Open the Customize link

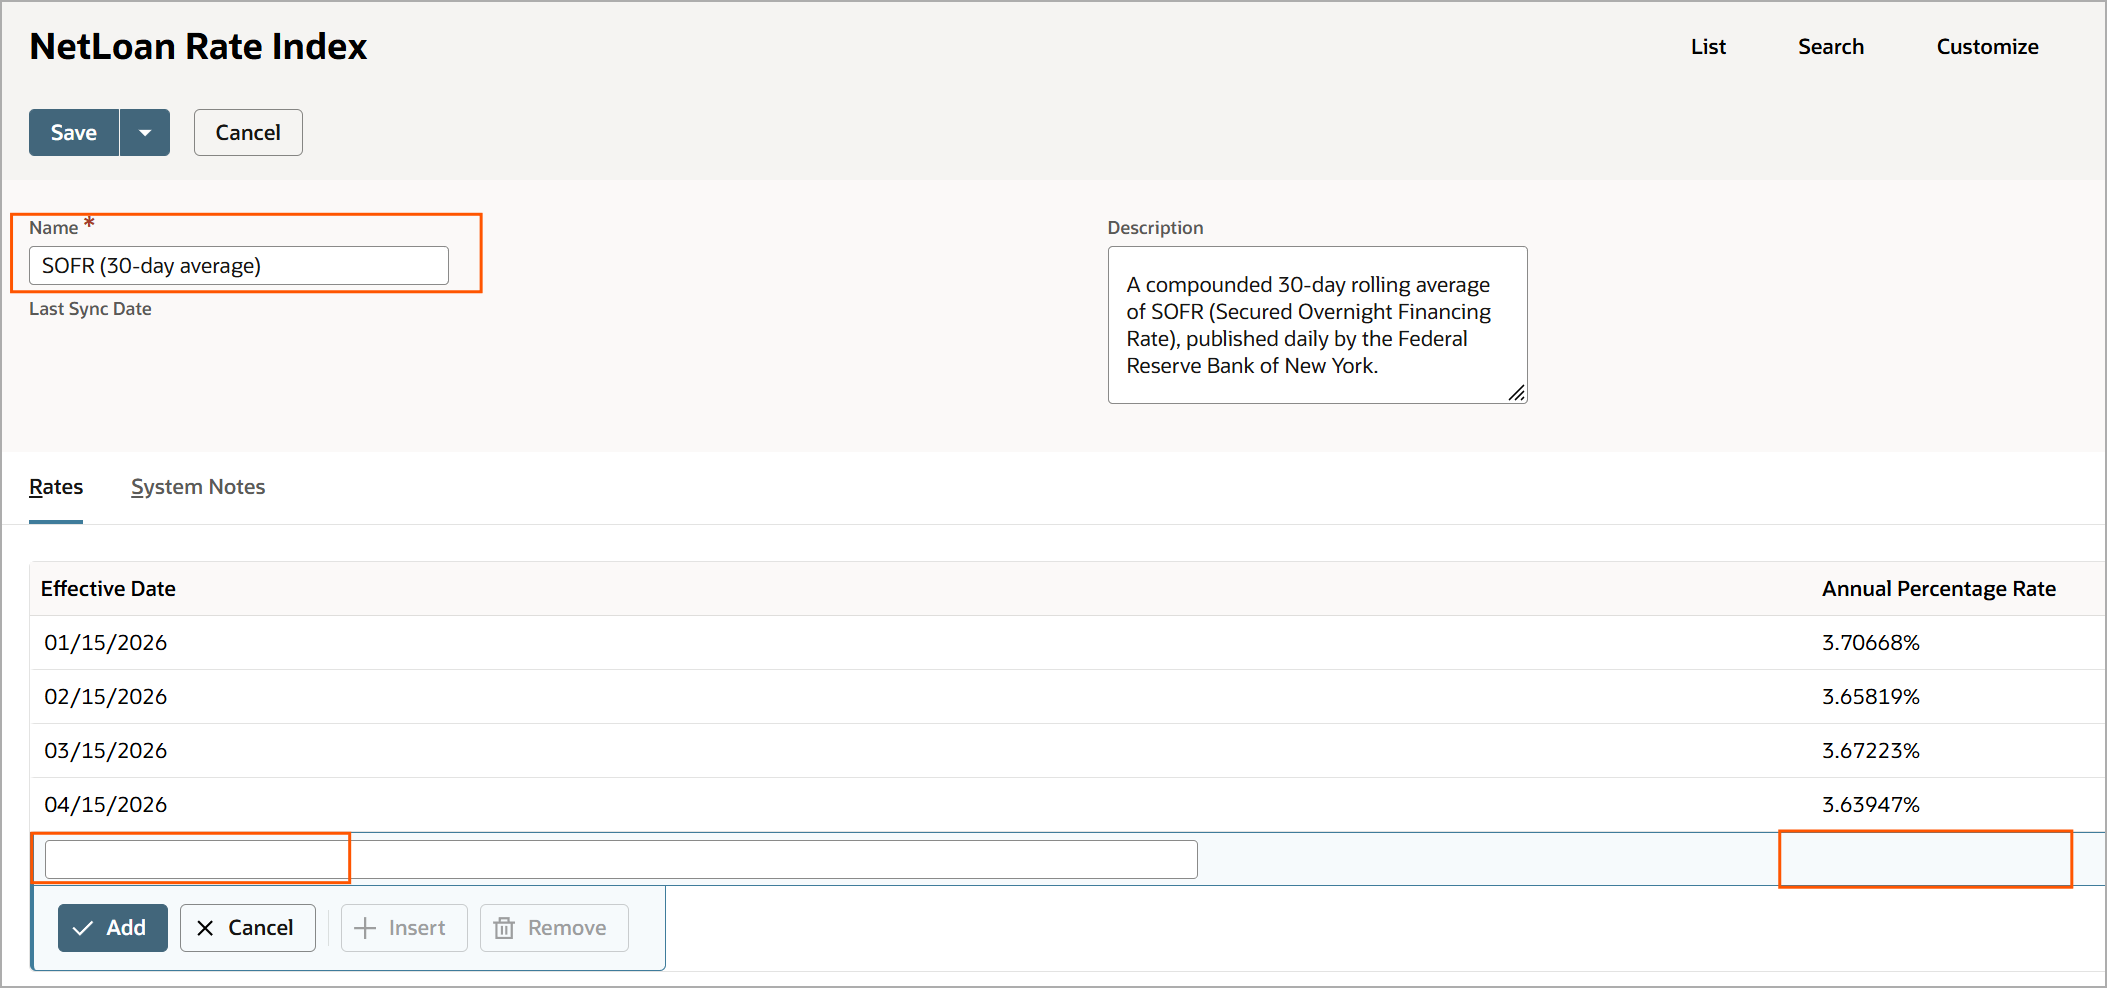point(1987,47)
